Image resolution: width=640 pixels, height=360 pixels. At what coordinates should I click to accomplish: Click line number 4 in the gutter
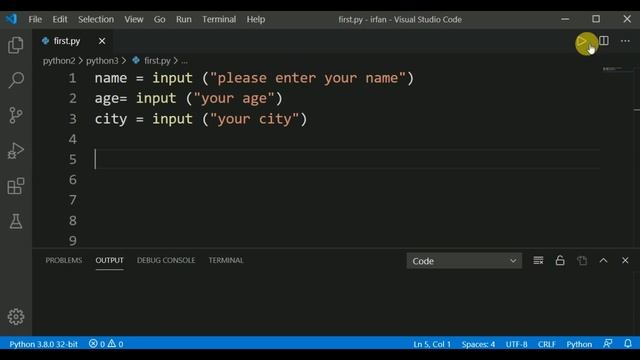[73, 139]
